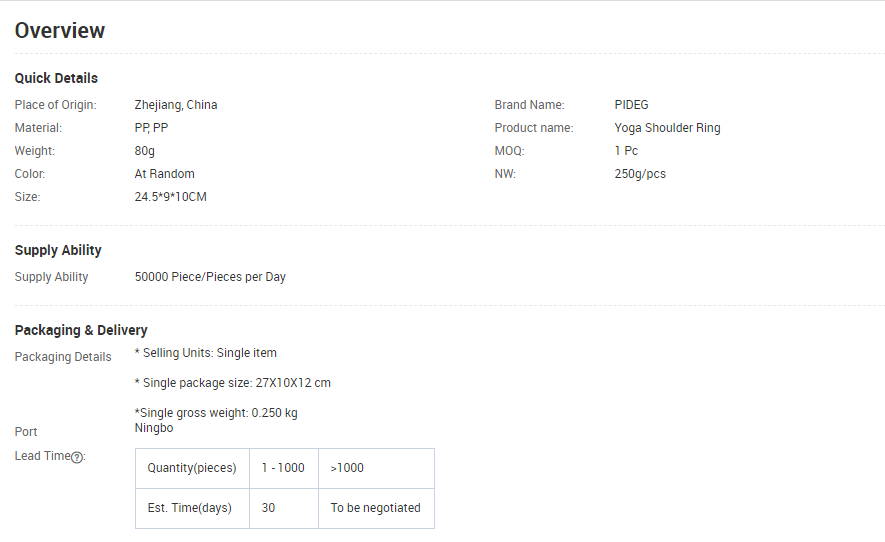This screenshot has height=542, width=885.
Task: Click the 250g/pcs net weight value
Action: [640, 174]
